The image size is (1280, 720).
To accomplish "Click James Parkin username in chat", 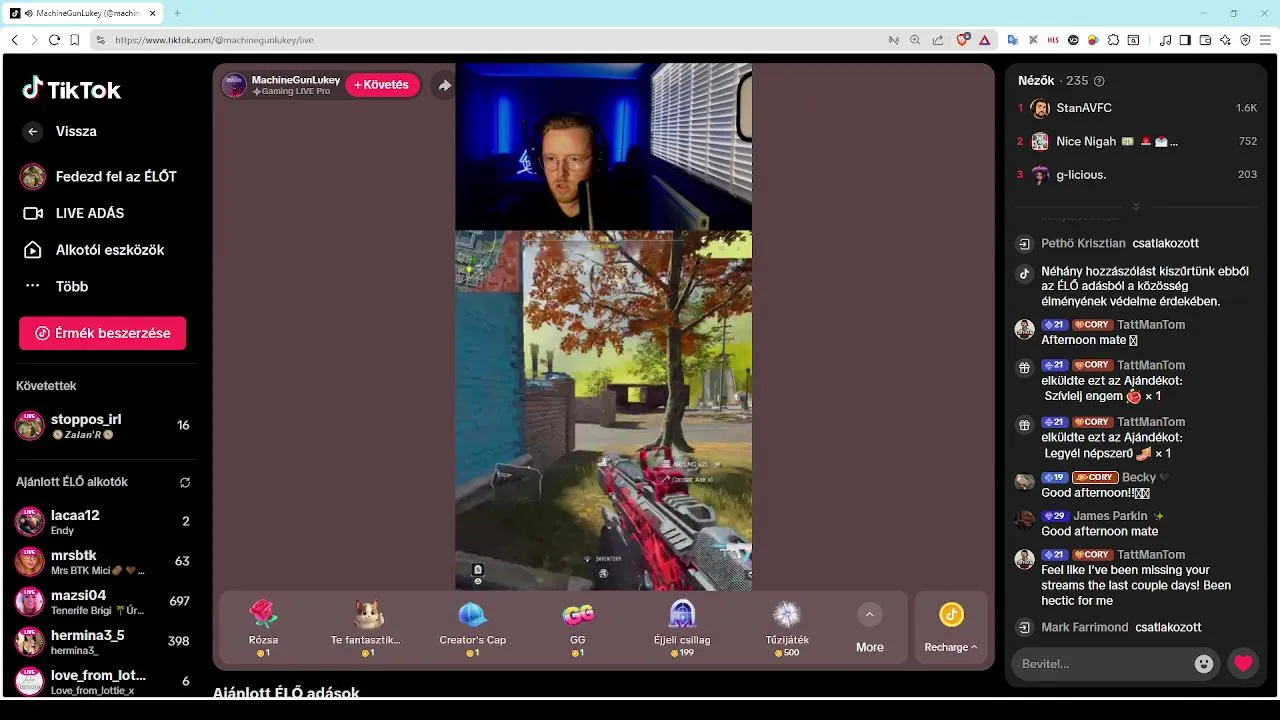I will click(1110, 516).
